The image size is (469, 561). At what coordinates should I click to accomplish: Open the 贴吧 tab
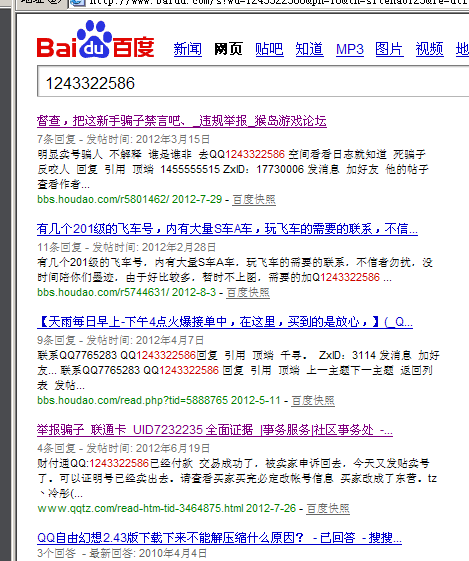(269, 49)
